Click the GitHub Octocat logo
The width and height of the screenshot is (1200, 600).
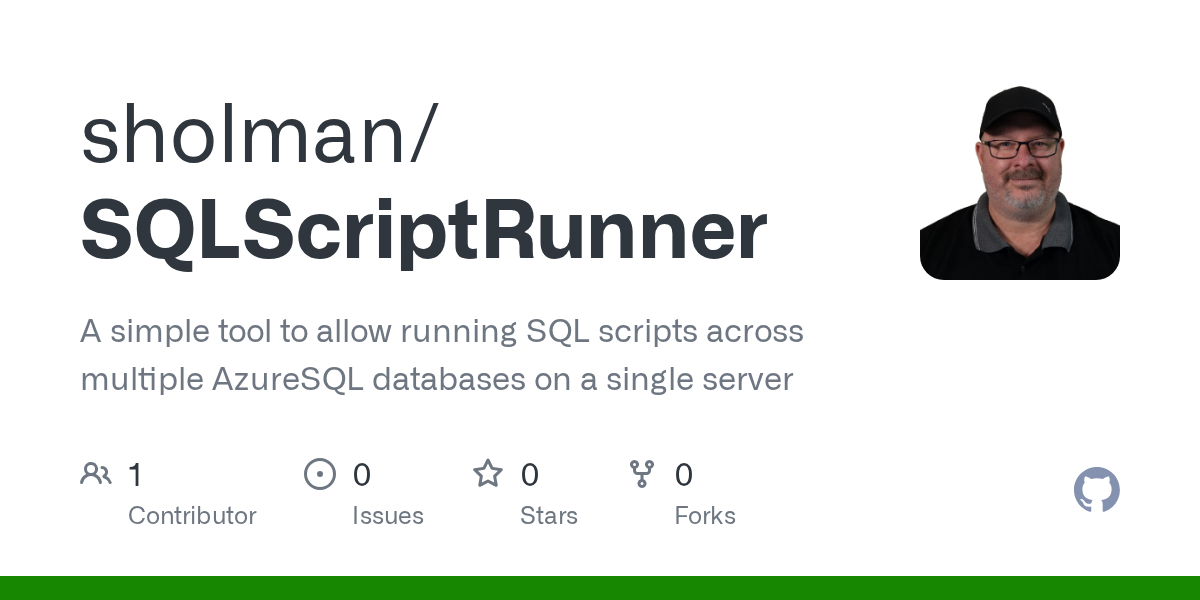[x=1096, y=490]
